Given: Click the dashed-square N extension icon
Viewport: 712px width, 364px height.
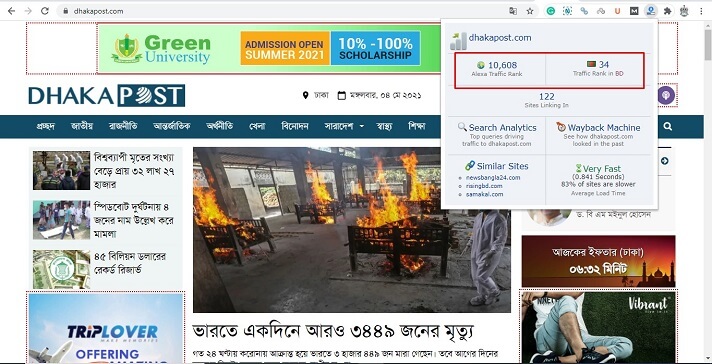Looking at the screenshot, I should [x=568, y=11].
